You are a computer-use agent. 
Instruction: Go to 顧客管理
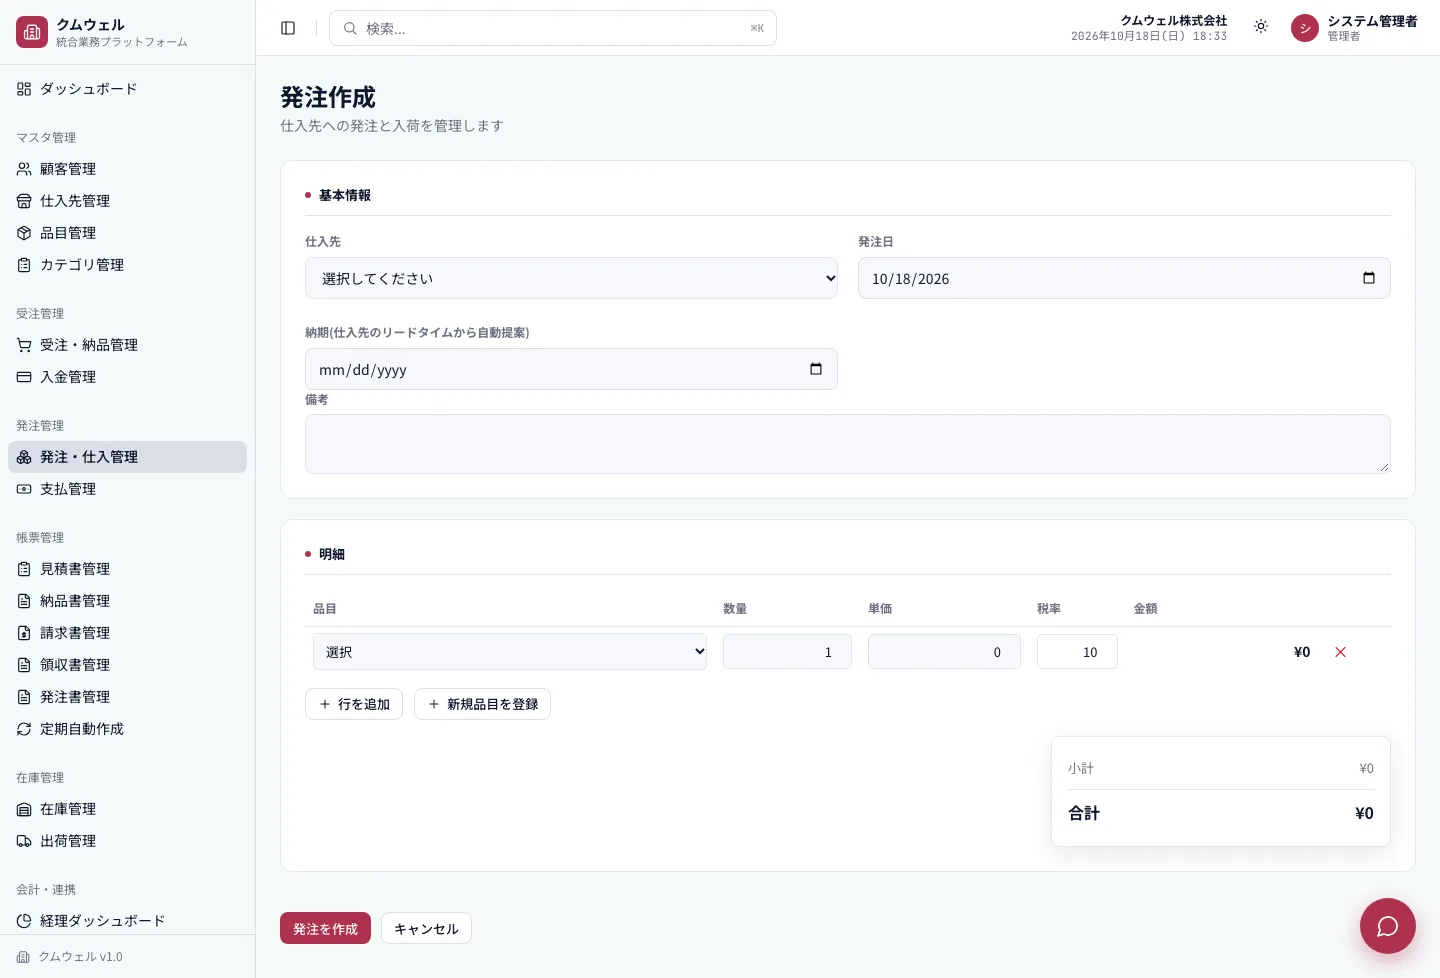[127, 169]
